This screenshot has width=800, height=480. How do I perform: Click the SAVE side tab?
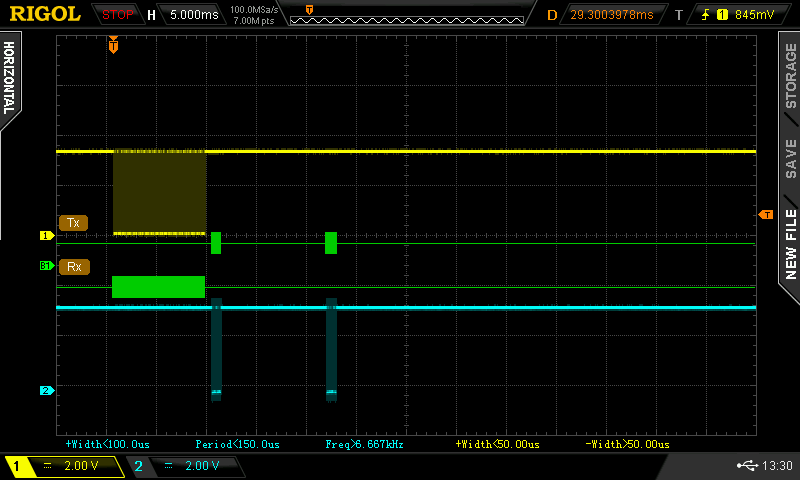click(790, 159)
